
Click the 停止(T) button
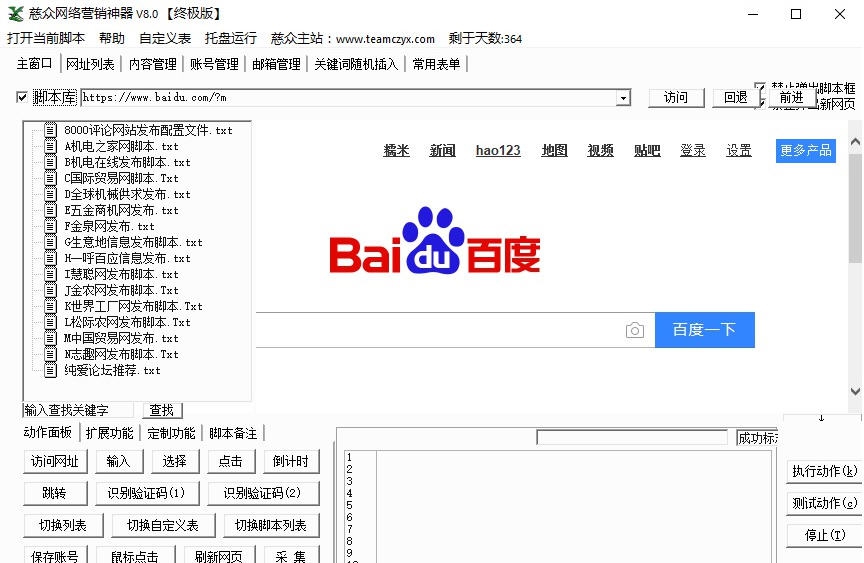click(824, 535)
